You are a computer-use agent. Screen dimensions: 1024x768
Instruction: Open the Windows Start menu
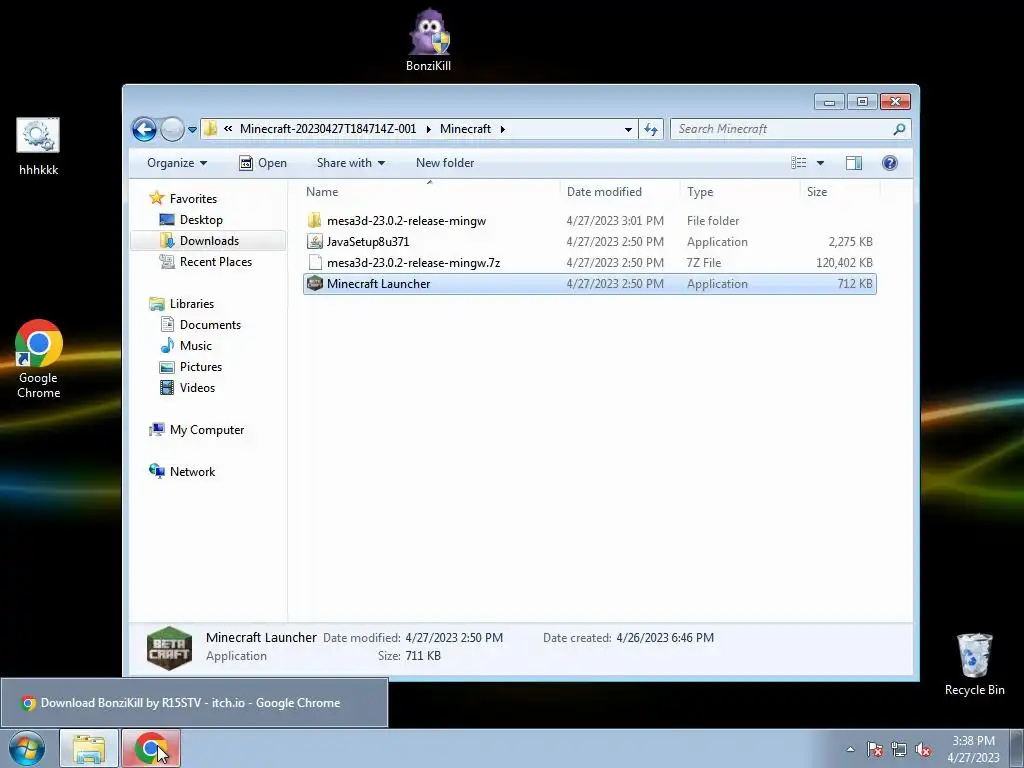point(27,748)
